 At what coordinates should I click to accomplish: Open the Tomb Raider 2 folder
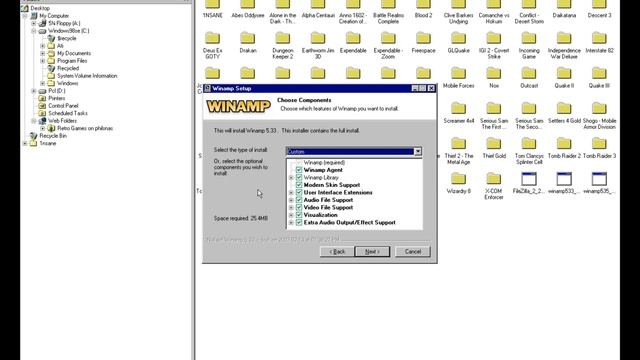pyautogui.click(x=564, y=148)
